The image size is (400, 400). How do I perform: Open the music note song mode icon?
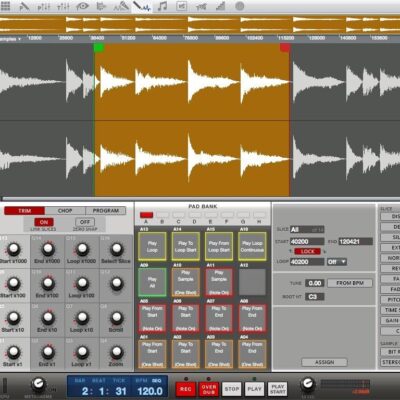162,6
